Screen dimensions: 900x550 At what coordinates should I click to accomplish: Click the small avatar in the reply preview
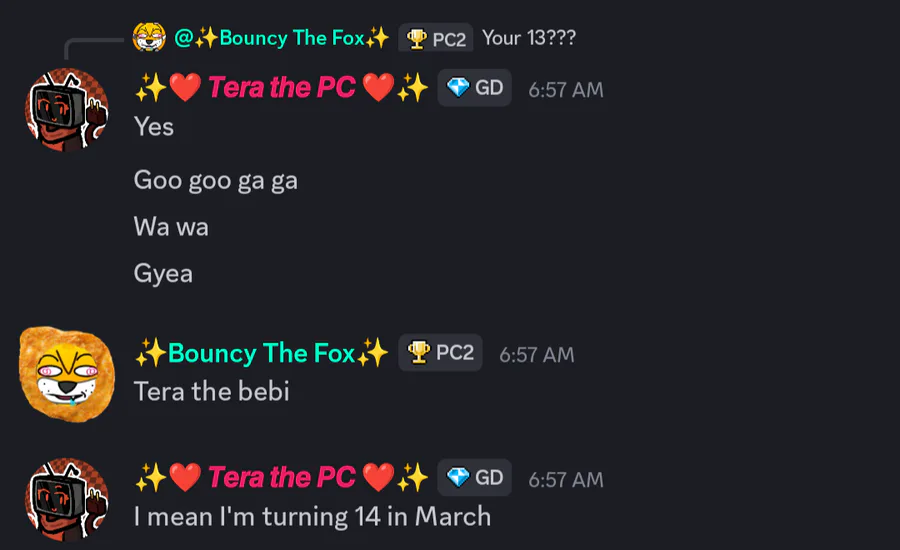pos(148,38)
